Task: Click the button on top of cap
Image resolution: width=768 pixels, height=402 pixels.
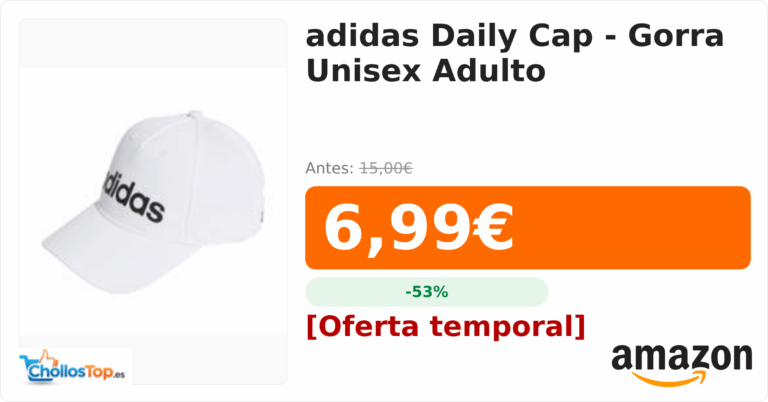Action: coord(194,115)
